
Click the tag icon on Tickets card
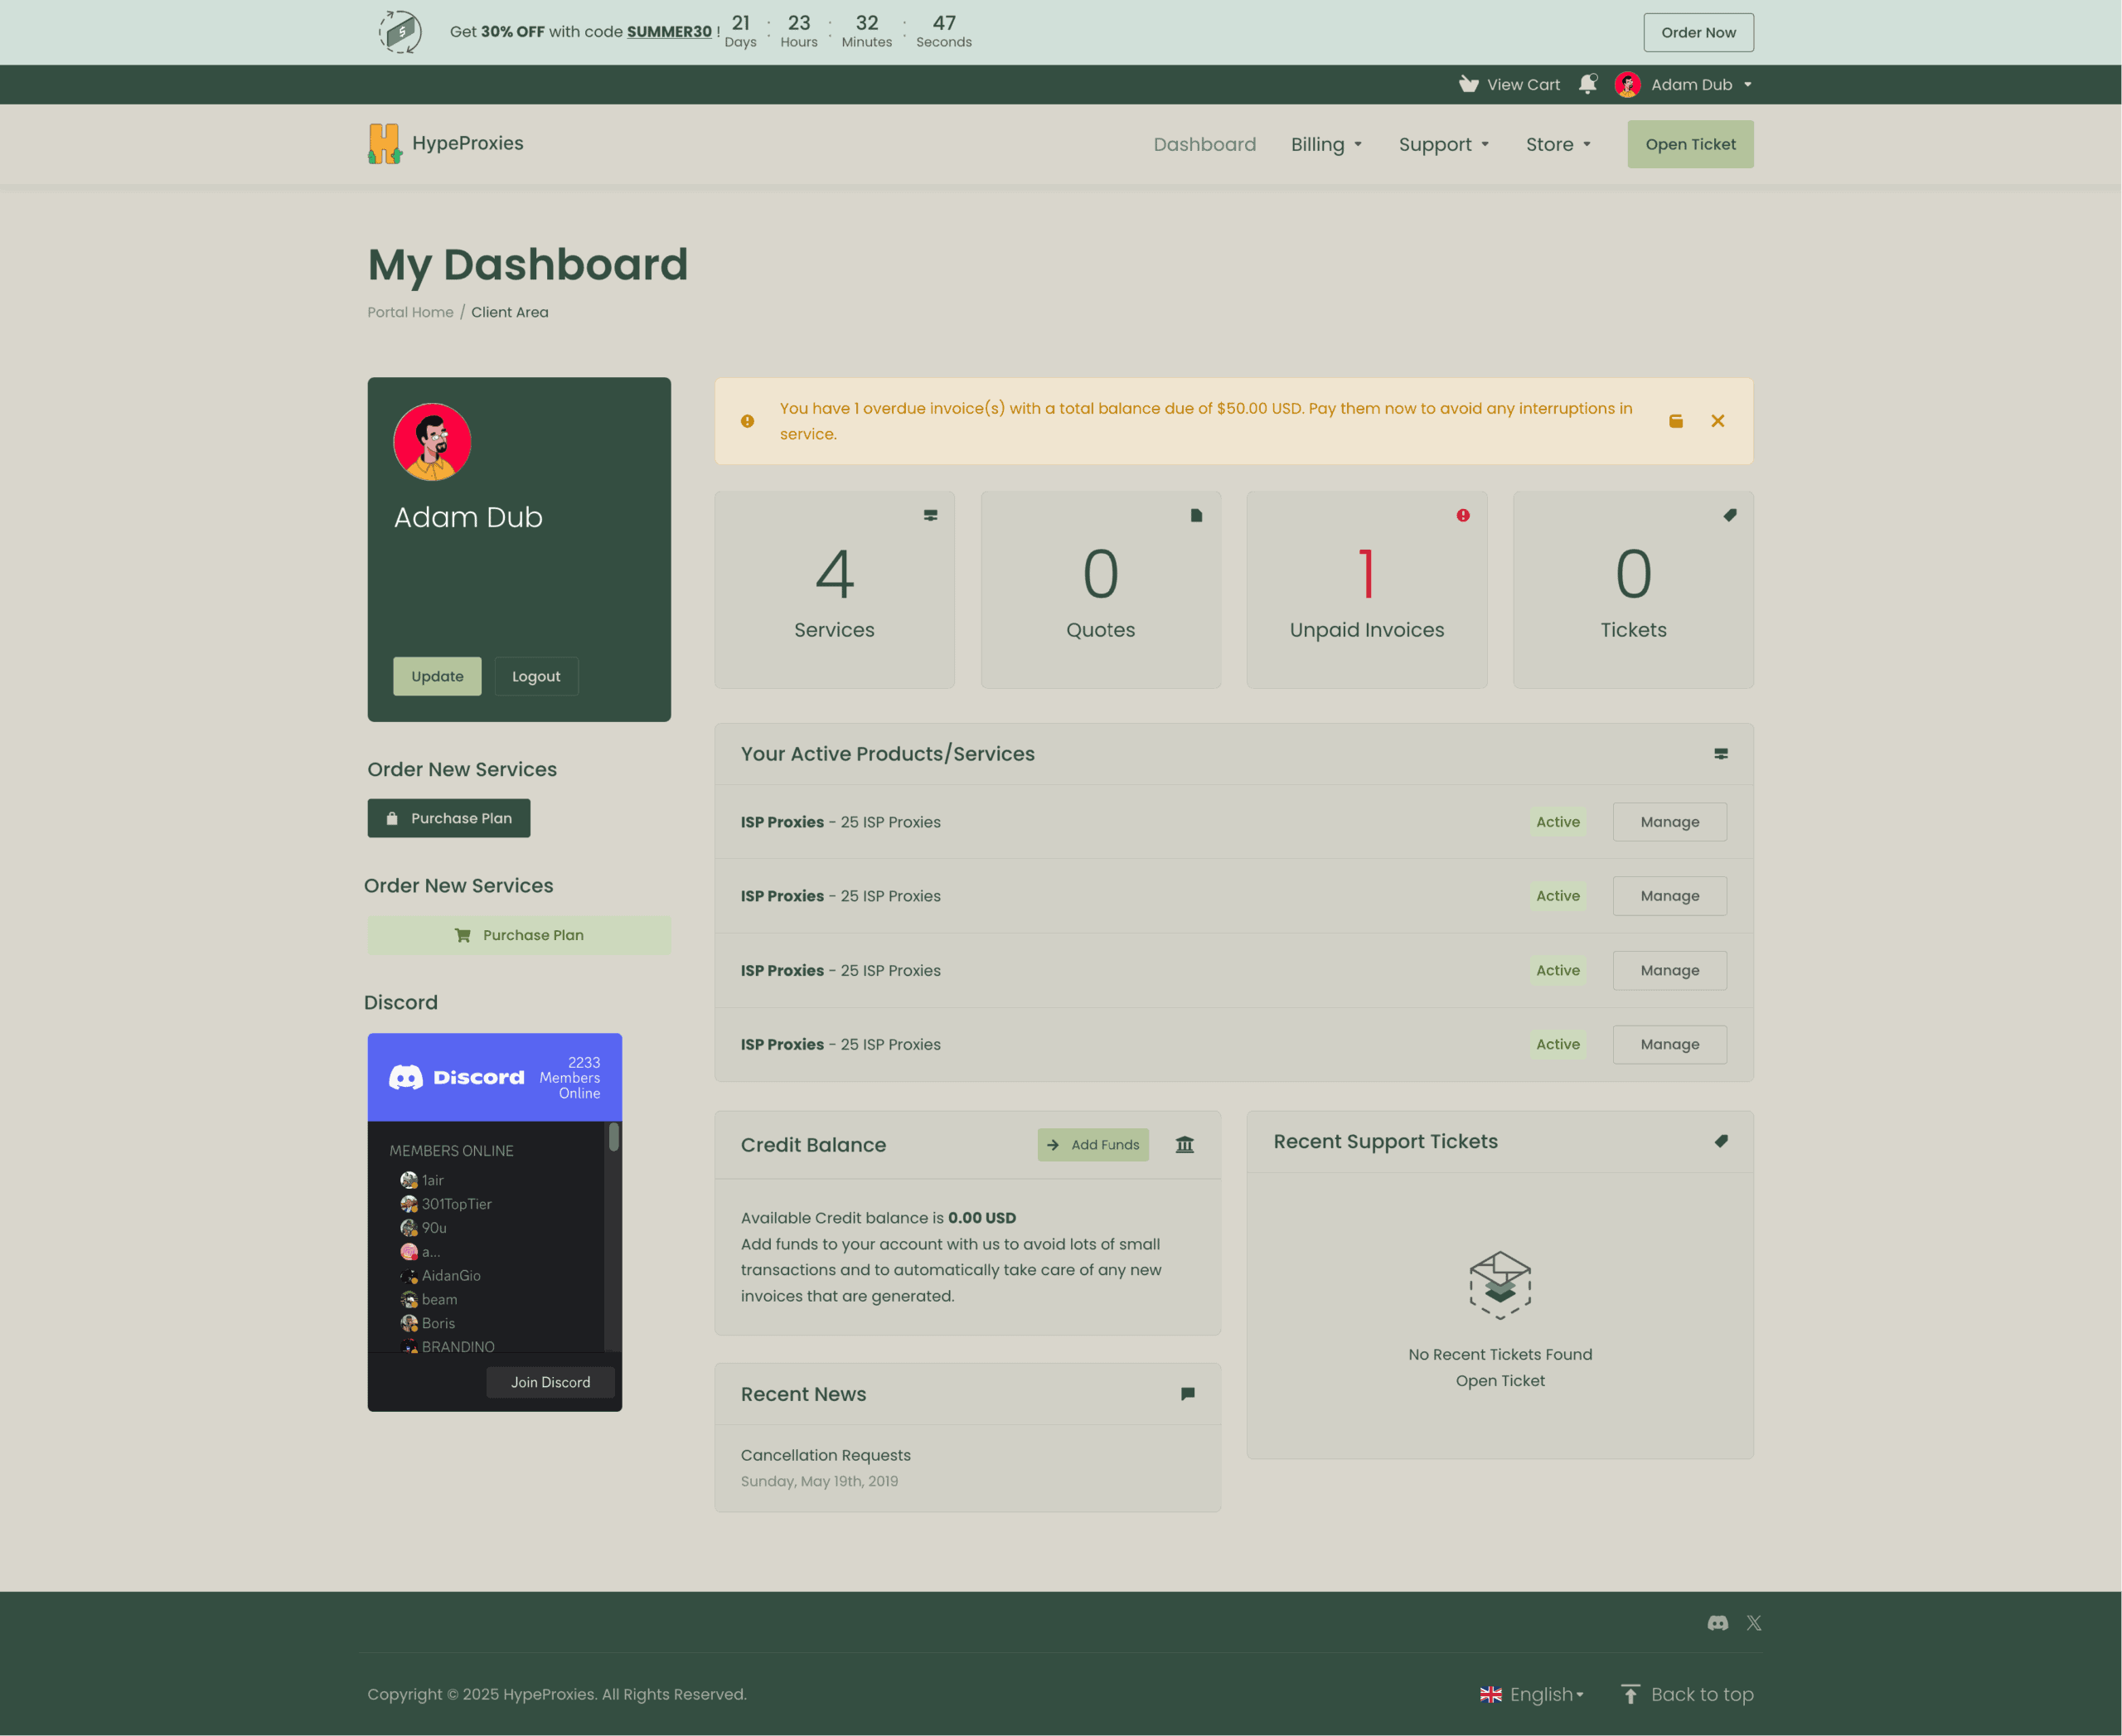click(x=1730, y=515)
